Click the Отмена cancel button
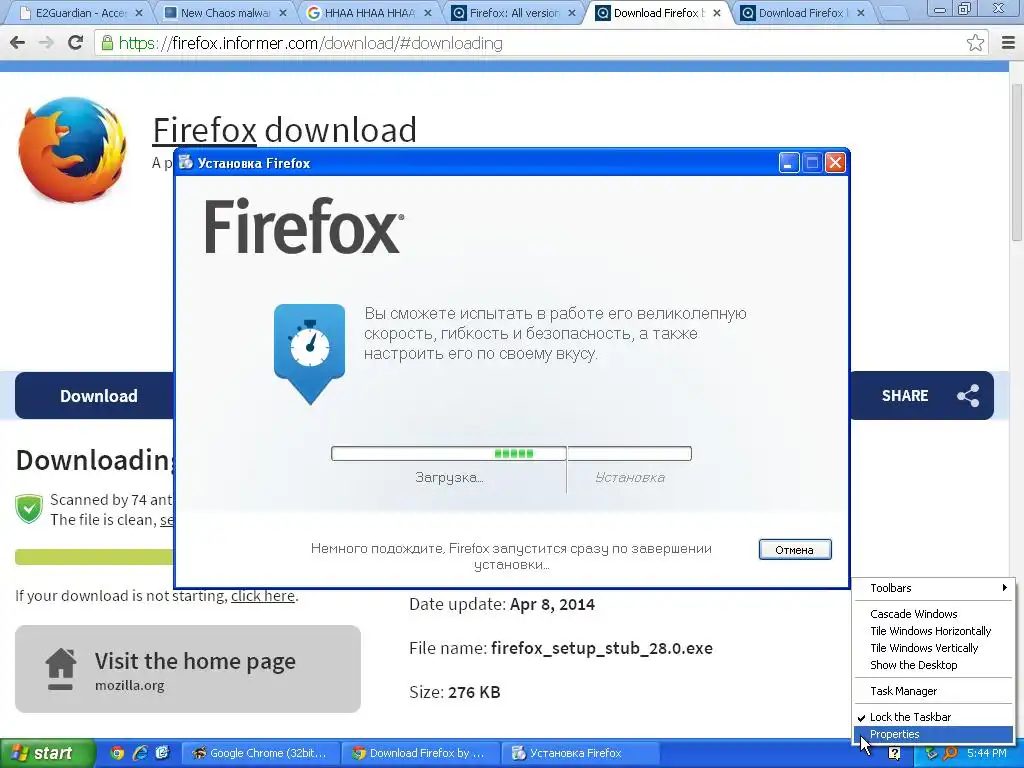The height and width of the screenshot is (768, 1024). [795, 549]
